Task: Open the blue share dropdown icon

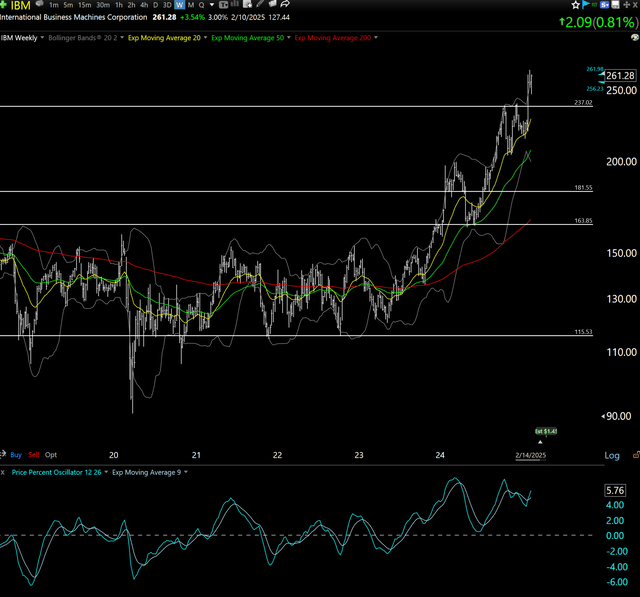Action: [x=604, y=5]
